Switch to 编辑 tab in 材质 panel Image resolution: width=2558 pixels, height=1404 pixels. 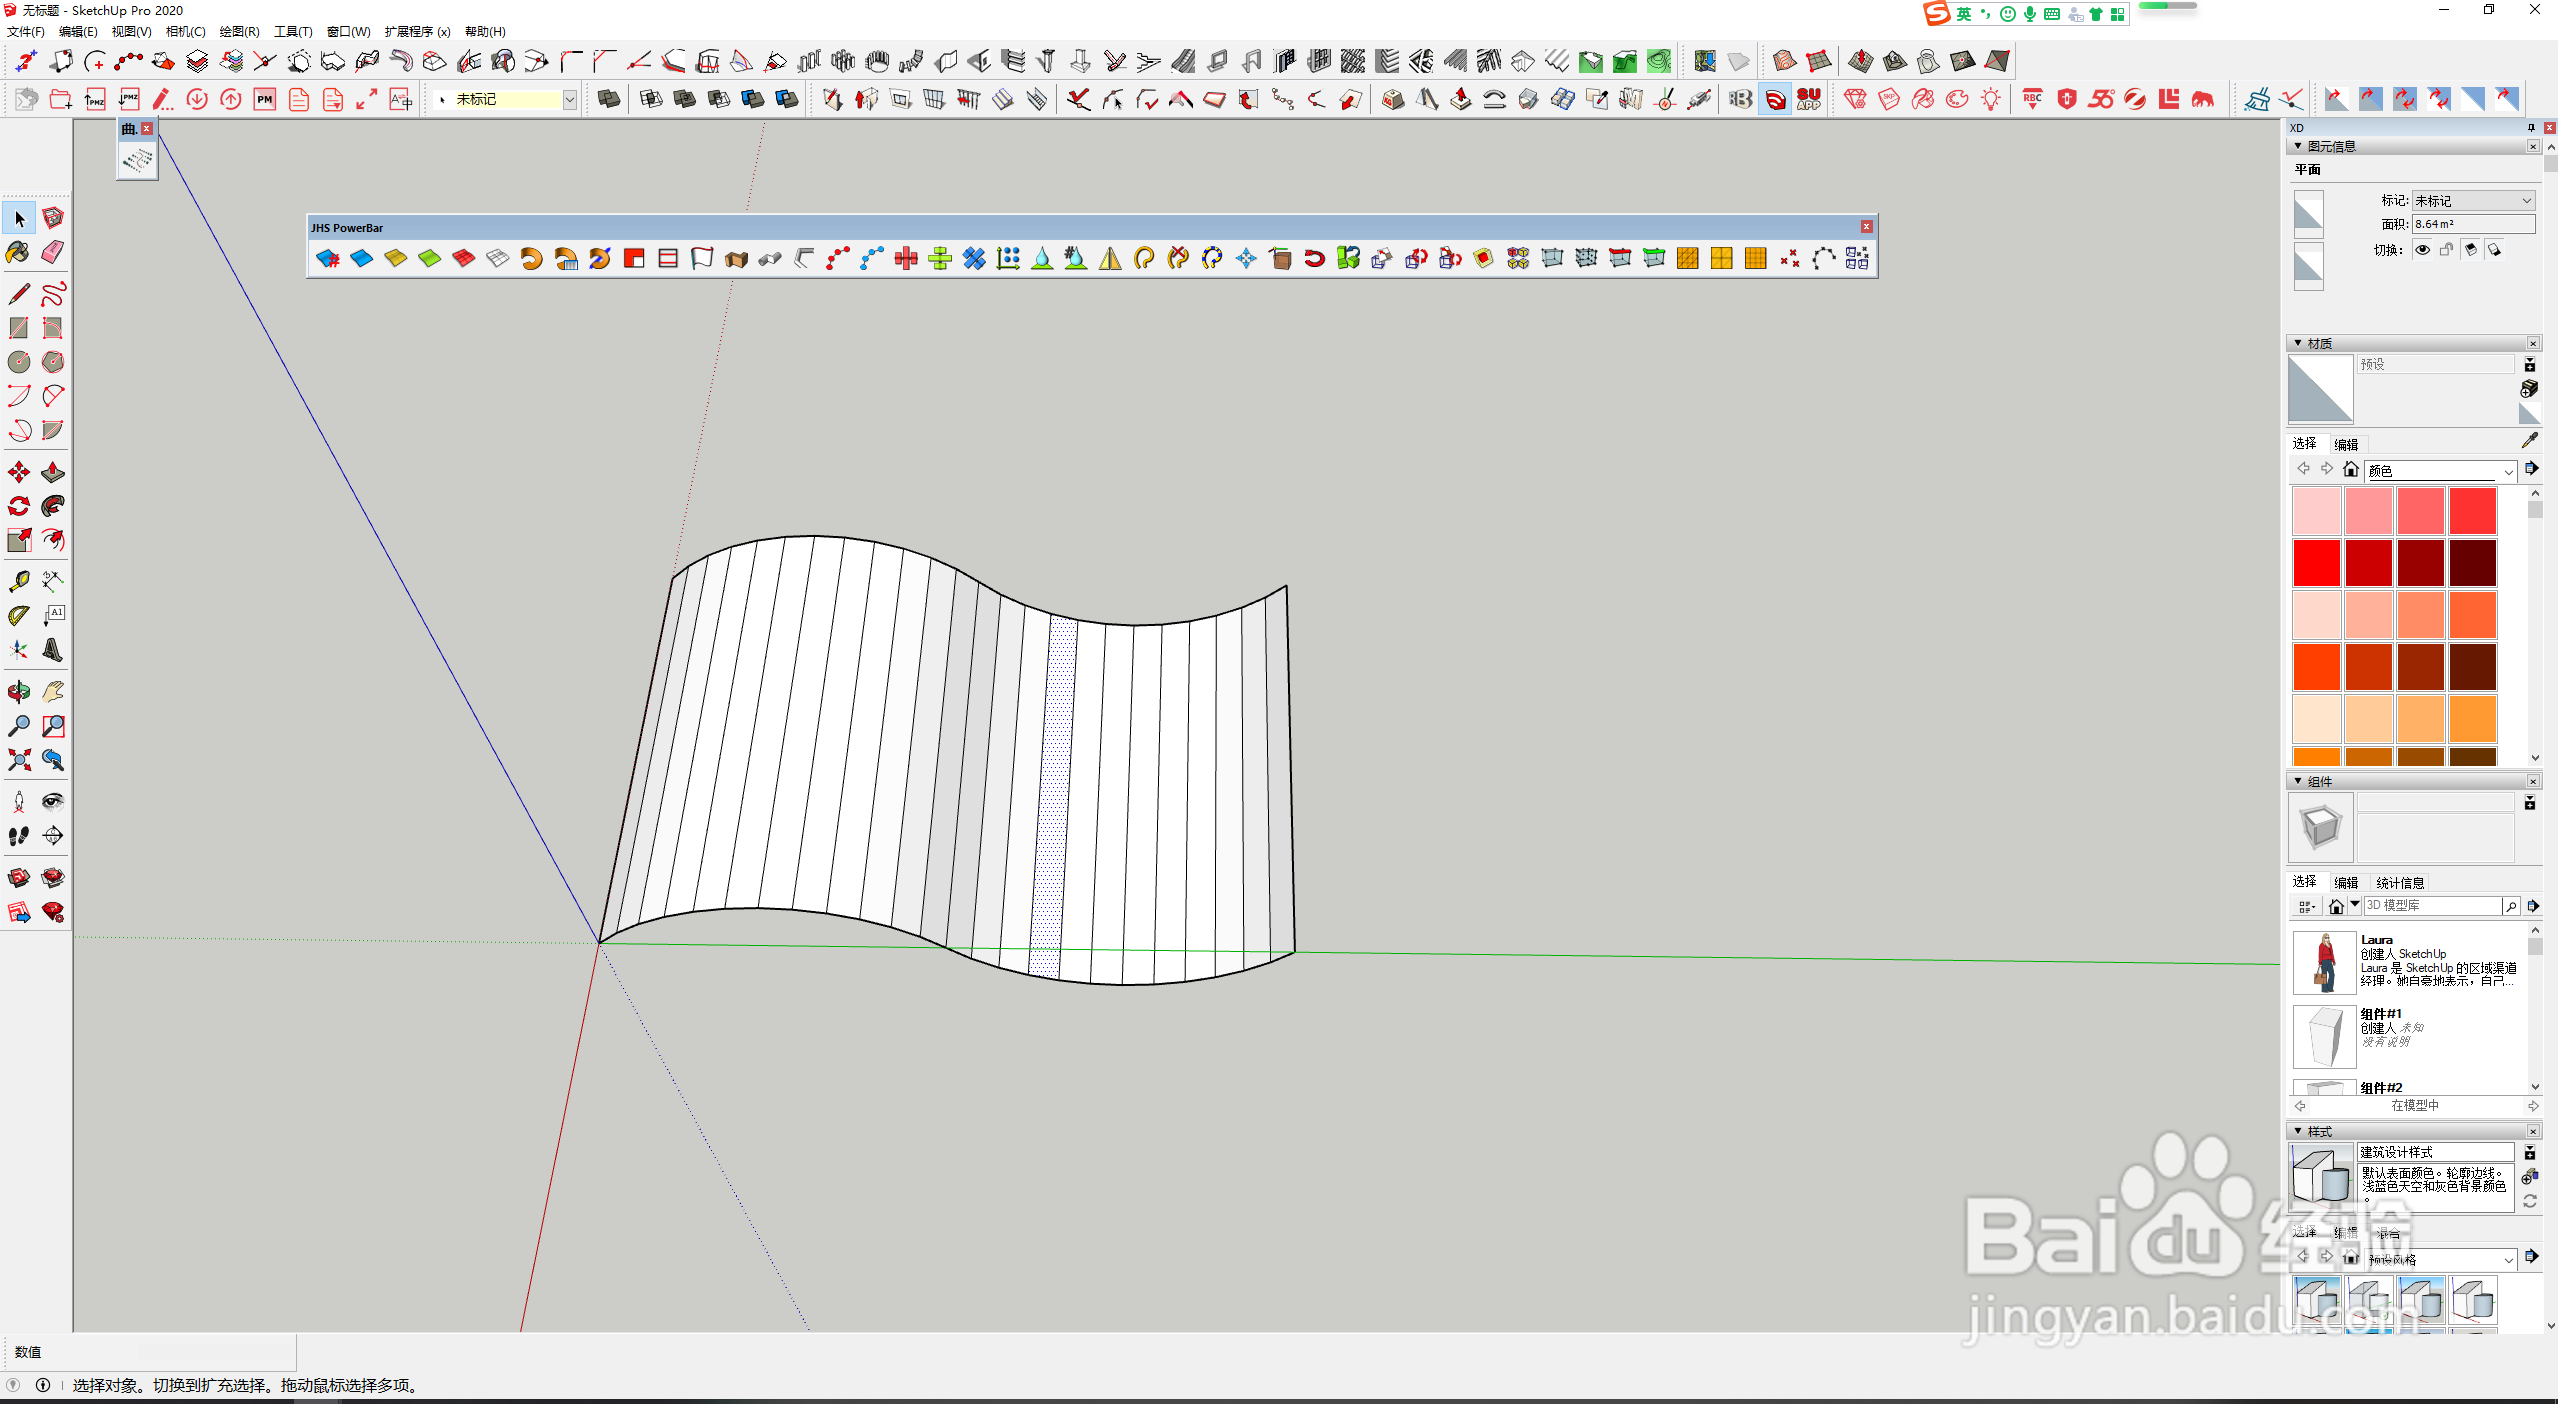pyautogui.click(x=2346, y=444)
